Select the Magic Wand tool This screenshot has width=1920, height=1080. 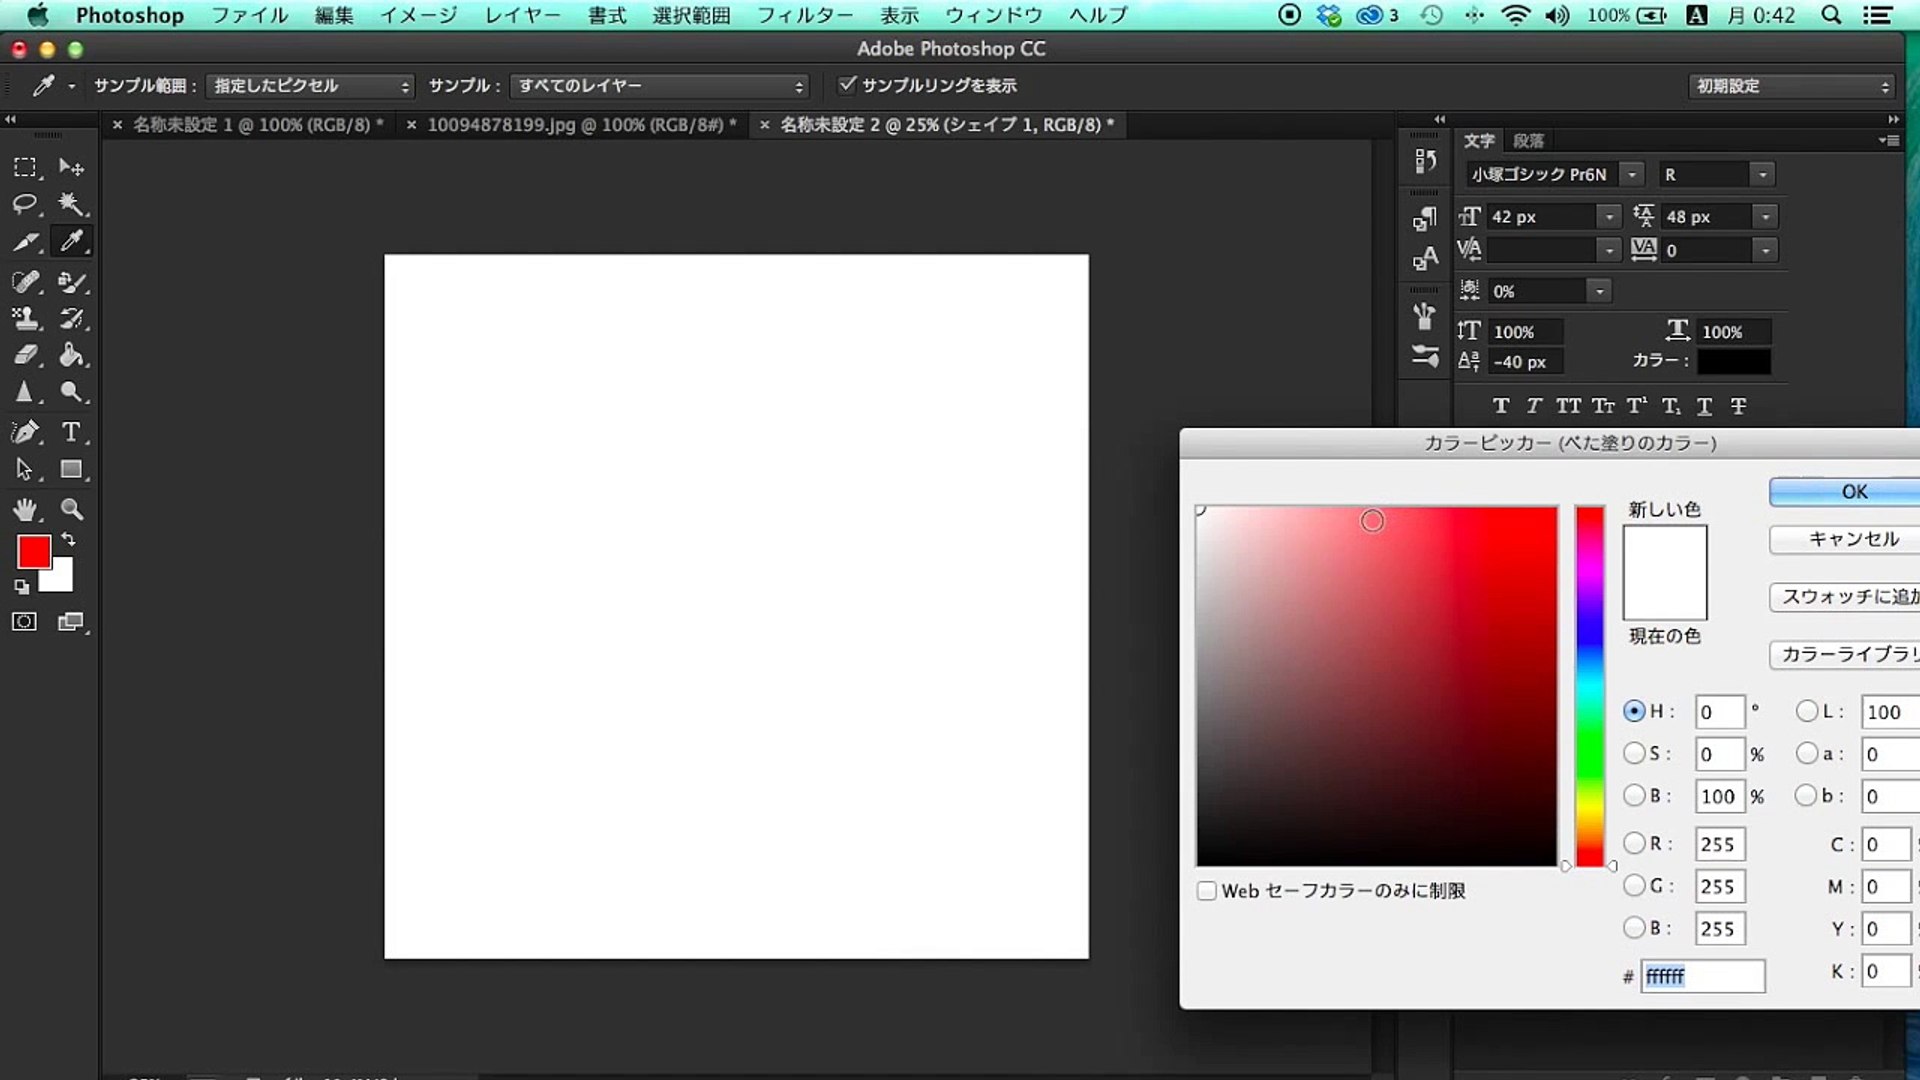[70, 204]
